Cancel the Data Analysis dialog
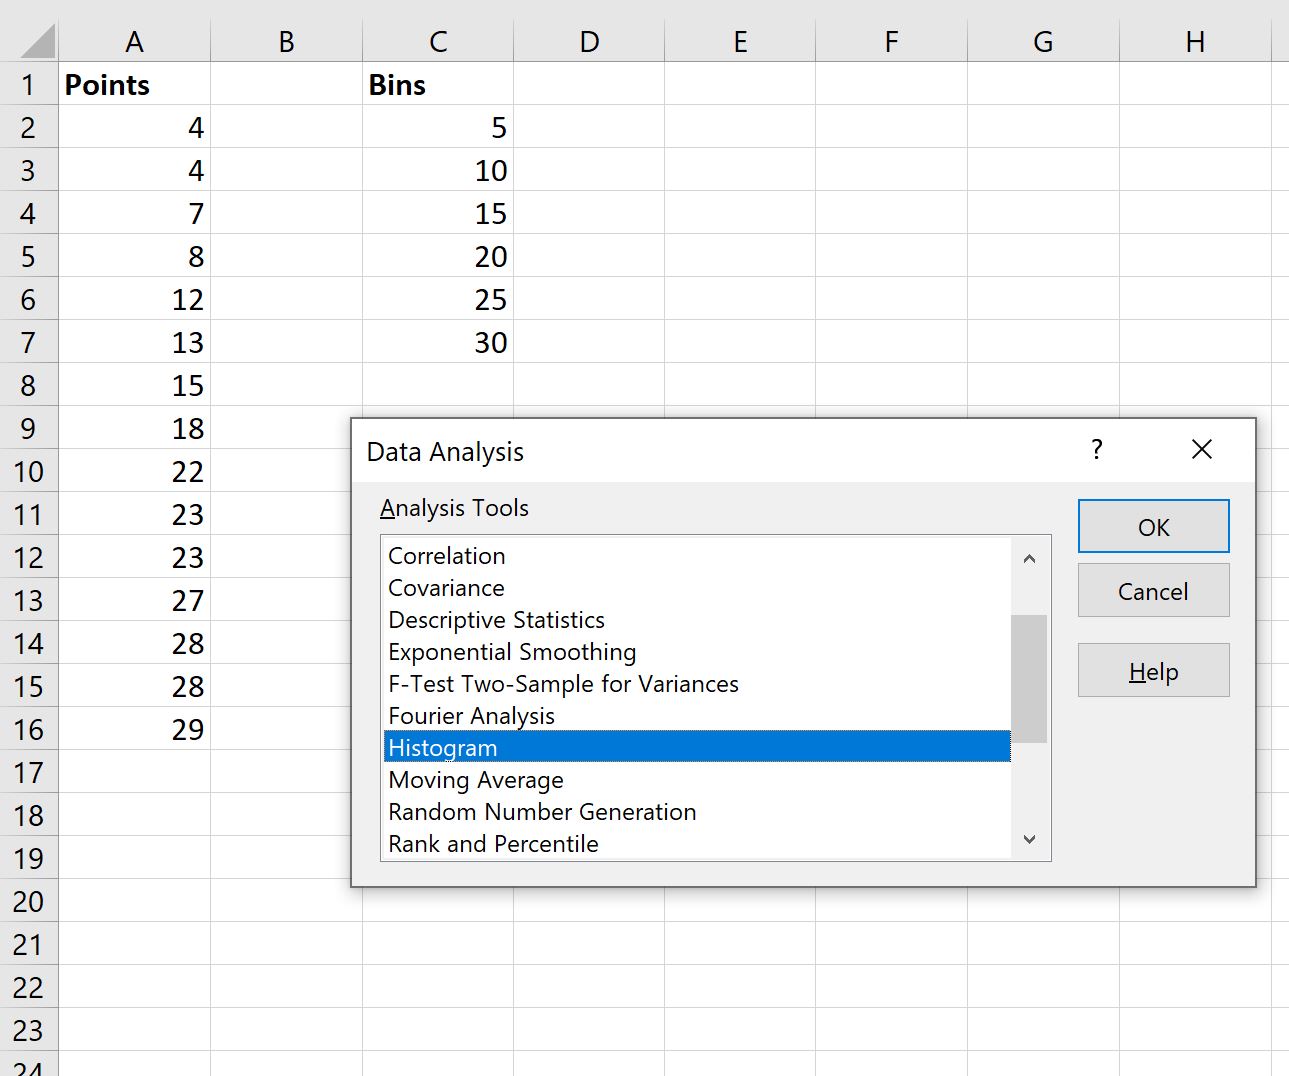Screen dimensions: 1289x1076 [1153, 591]
